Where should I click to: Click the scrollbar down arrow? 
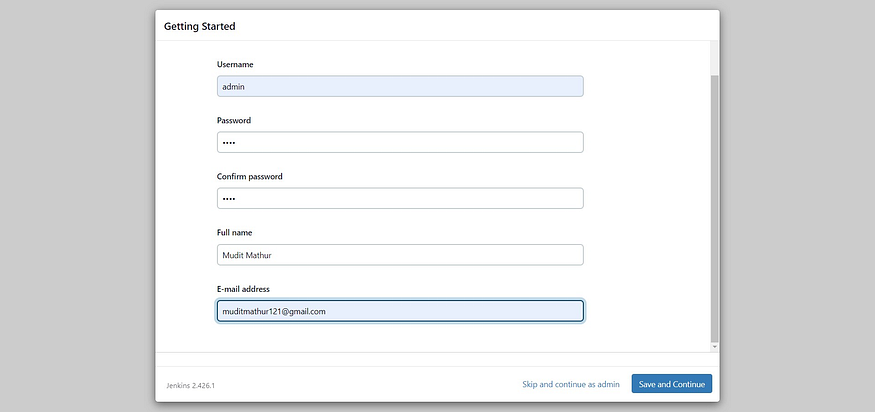click(x=714, y=346)
